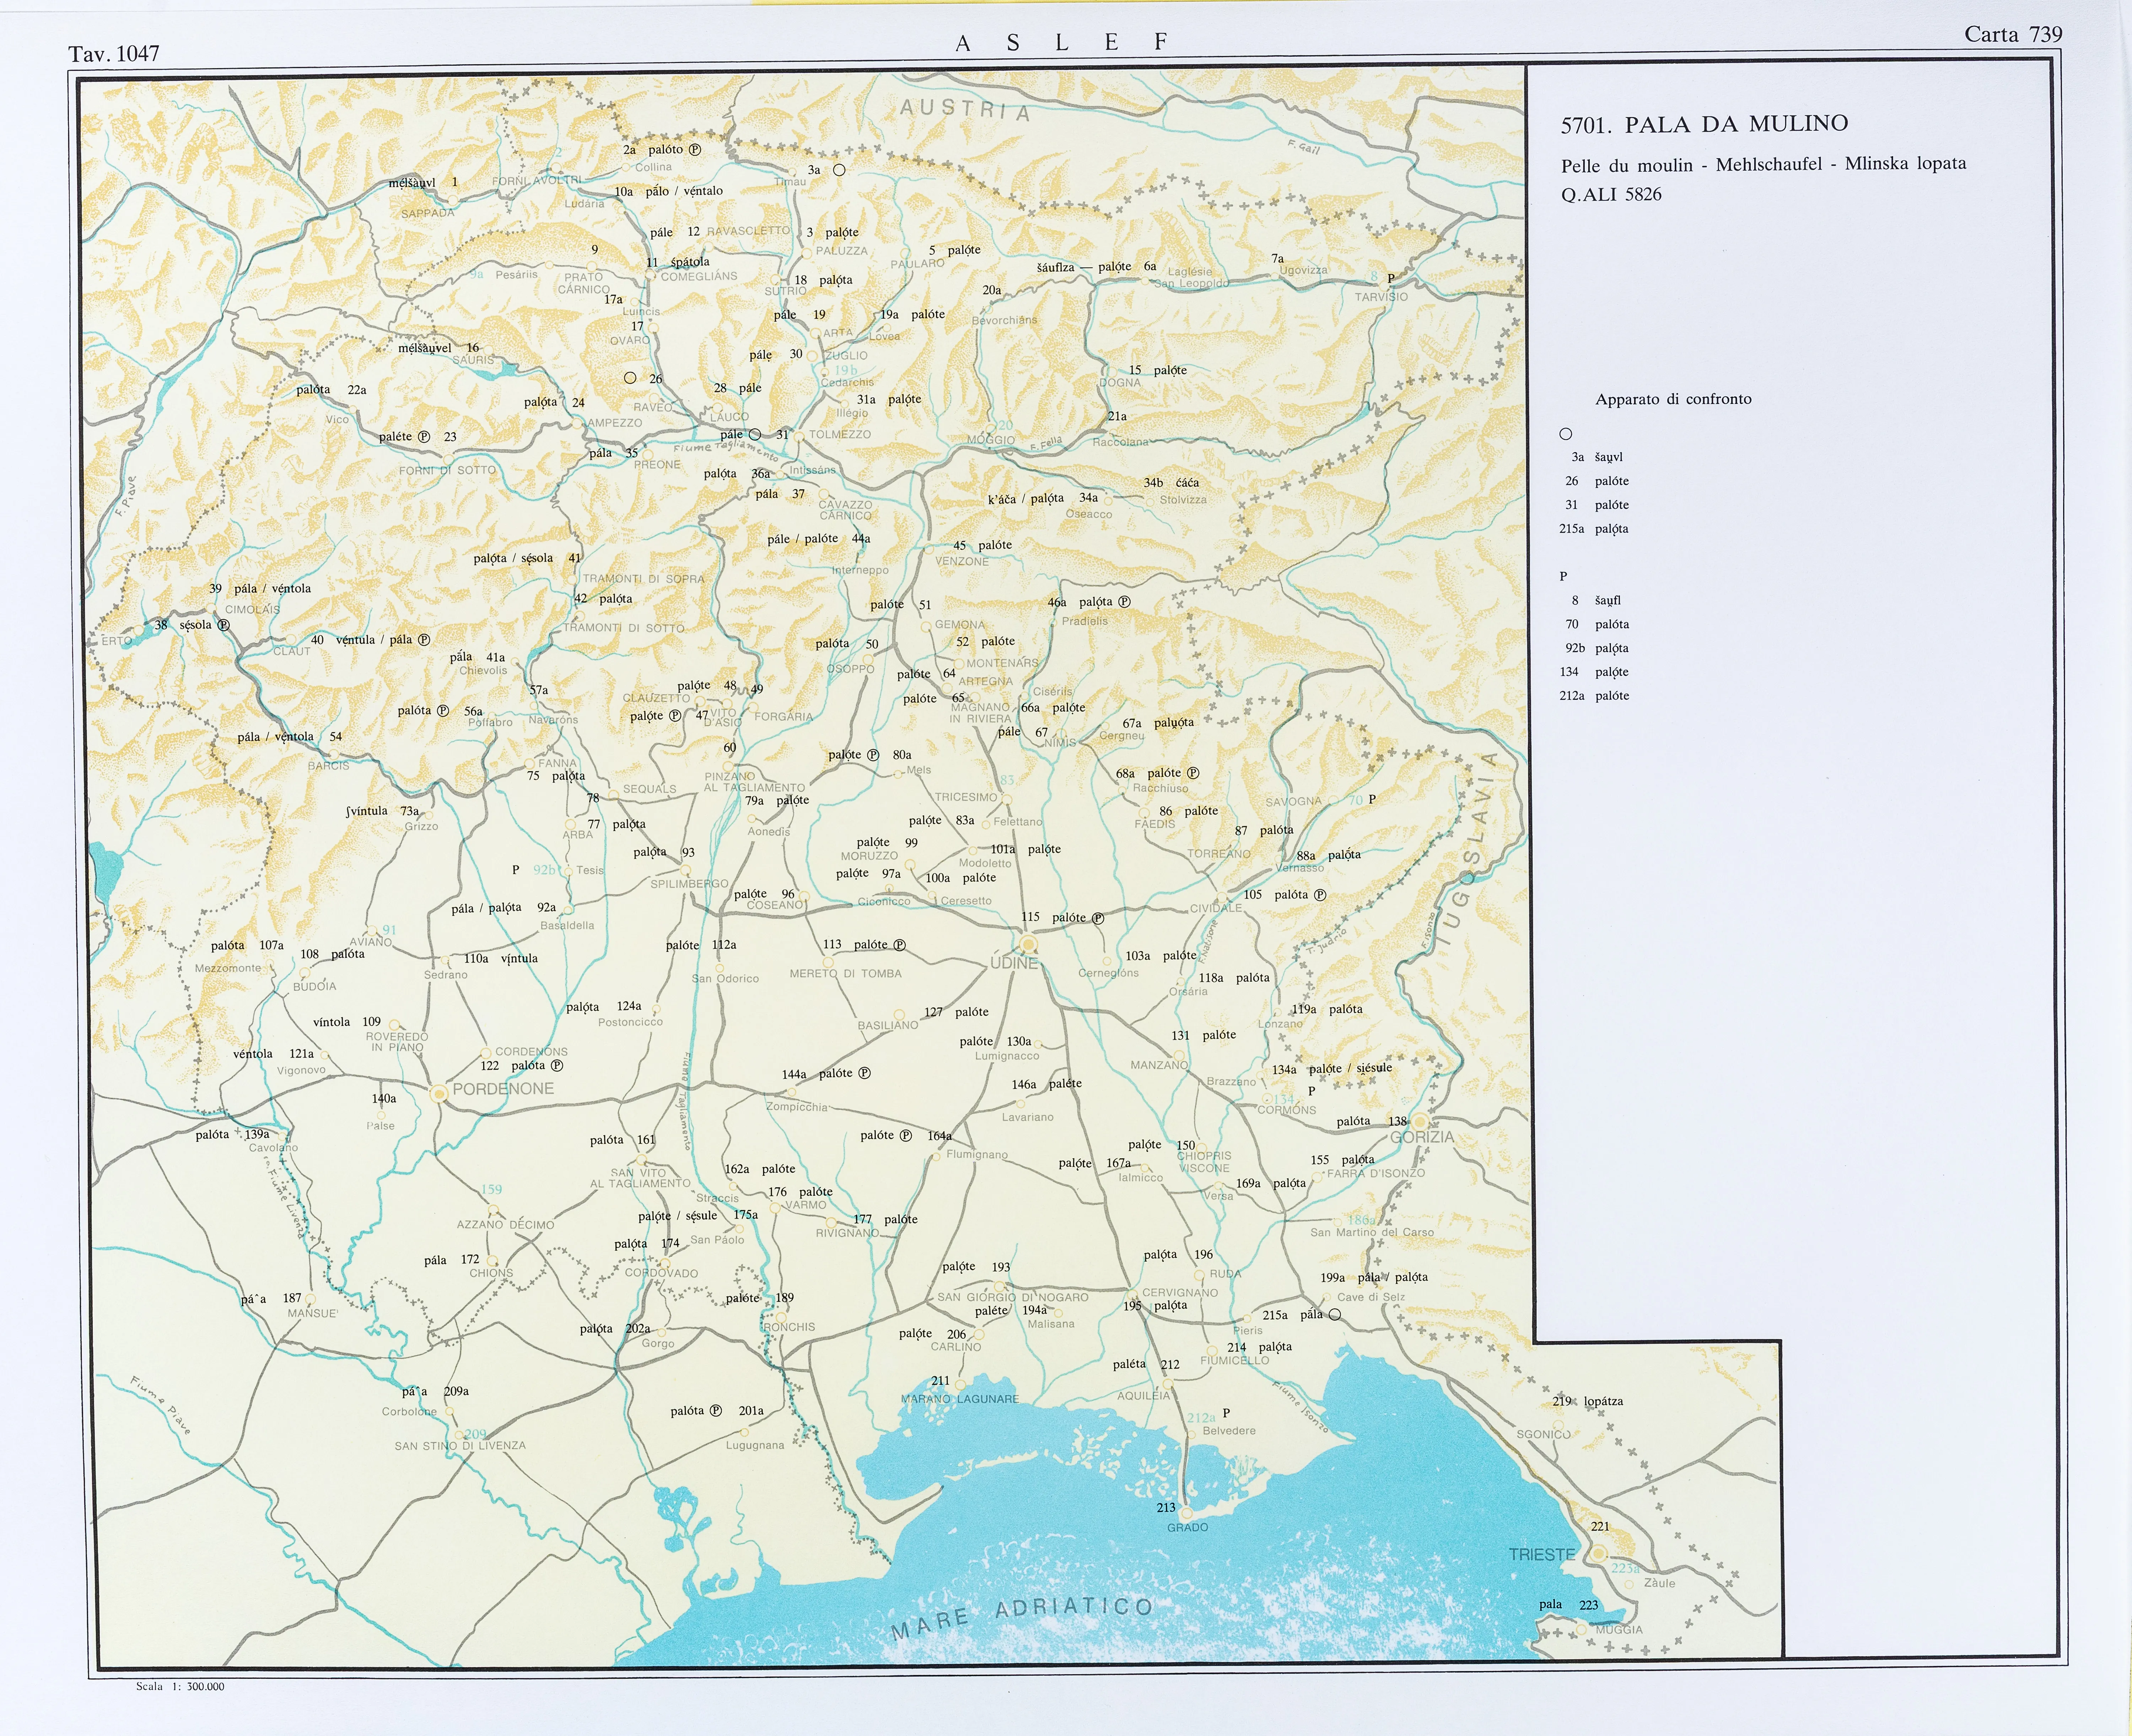The image size is (2132, 1736).
Task: Click the Trieste city marker circle
Action: click(1599, 1553)
